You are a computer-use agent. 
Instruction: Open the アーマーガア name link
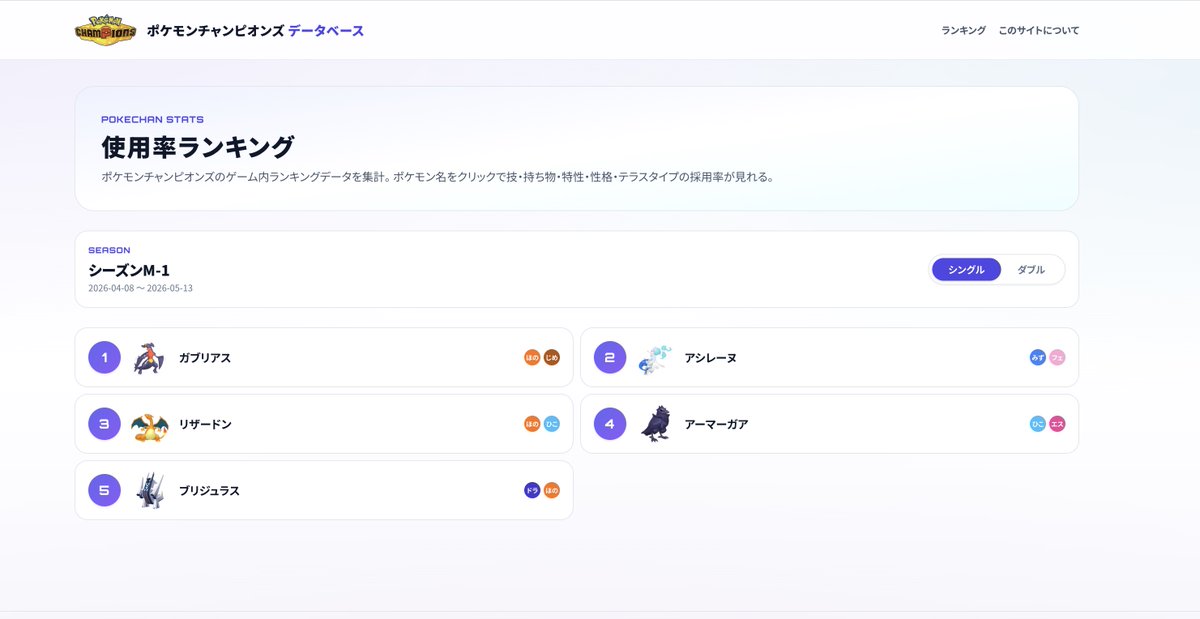pyautogui.click(x=717, y=425)
